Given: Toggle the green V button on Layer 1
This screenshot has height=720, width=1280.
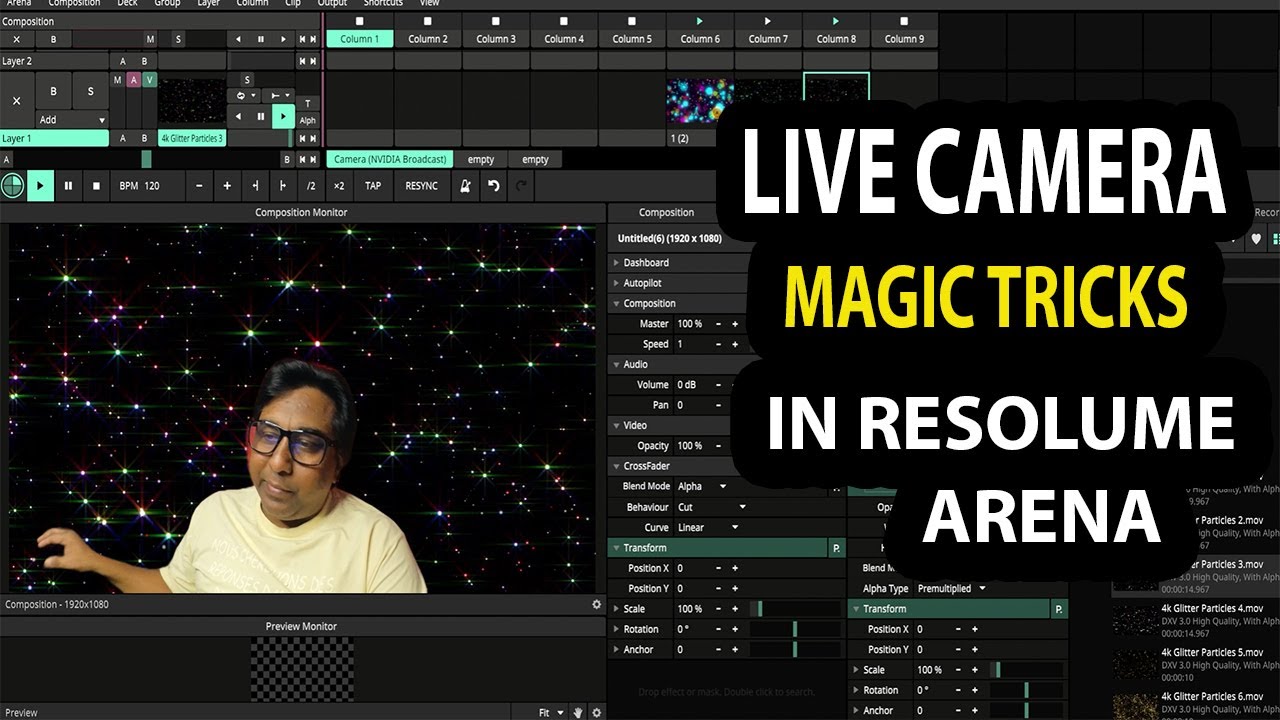Looking at the screenshot, I should coord(149,80).
